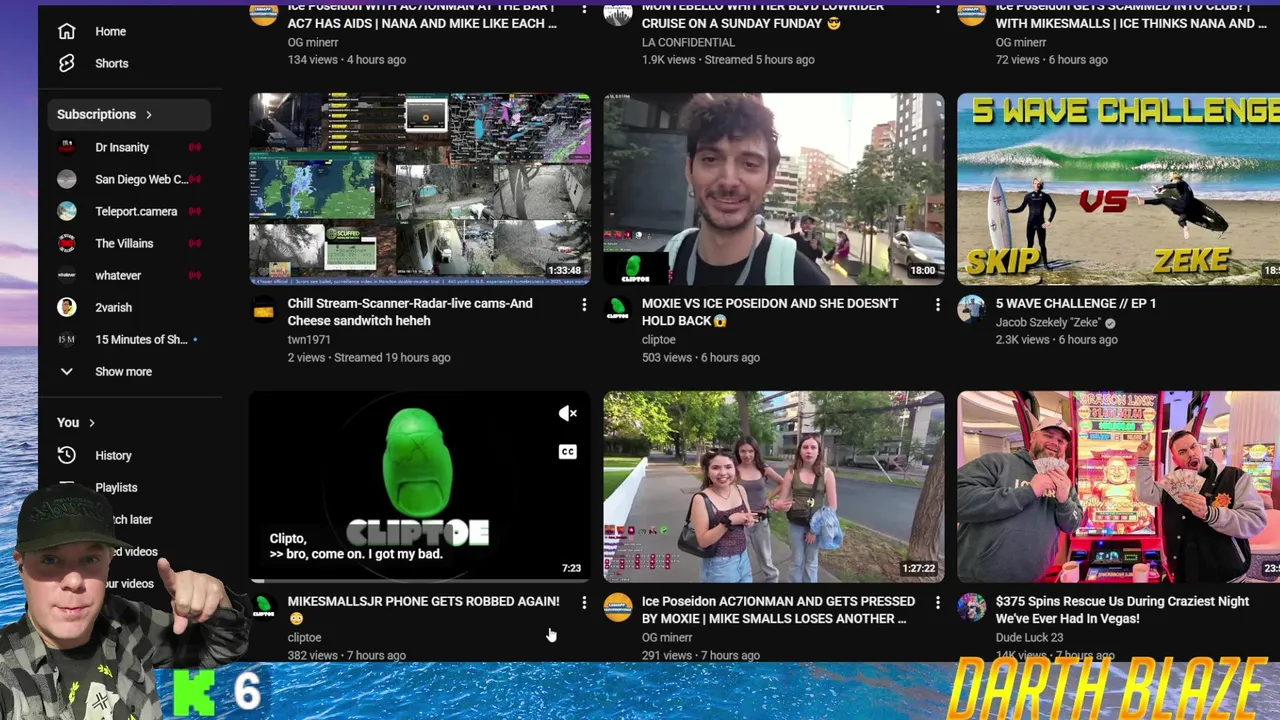Screen dimensions: 1280x720
Task: Expand Show more subscriptions
Action: (x=124, y=371)
